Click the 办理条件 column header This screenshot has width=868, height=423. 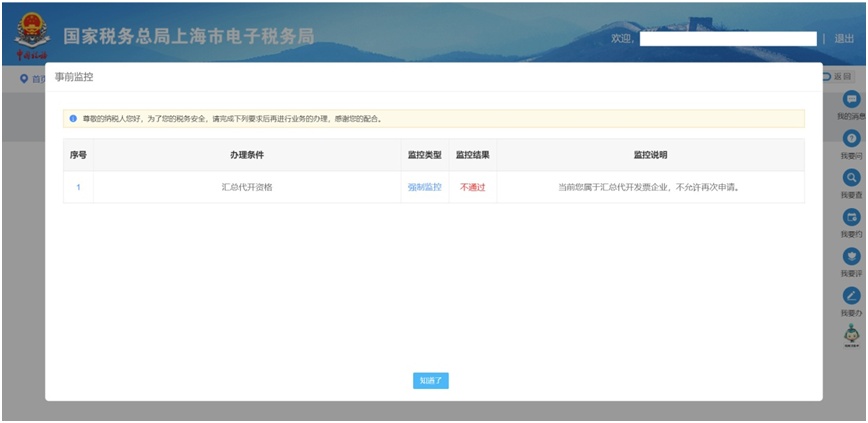246,155
